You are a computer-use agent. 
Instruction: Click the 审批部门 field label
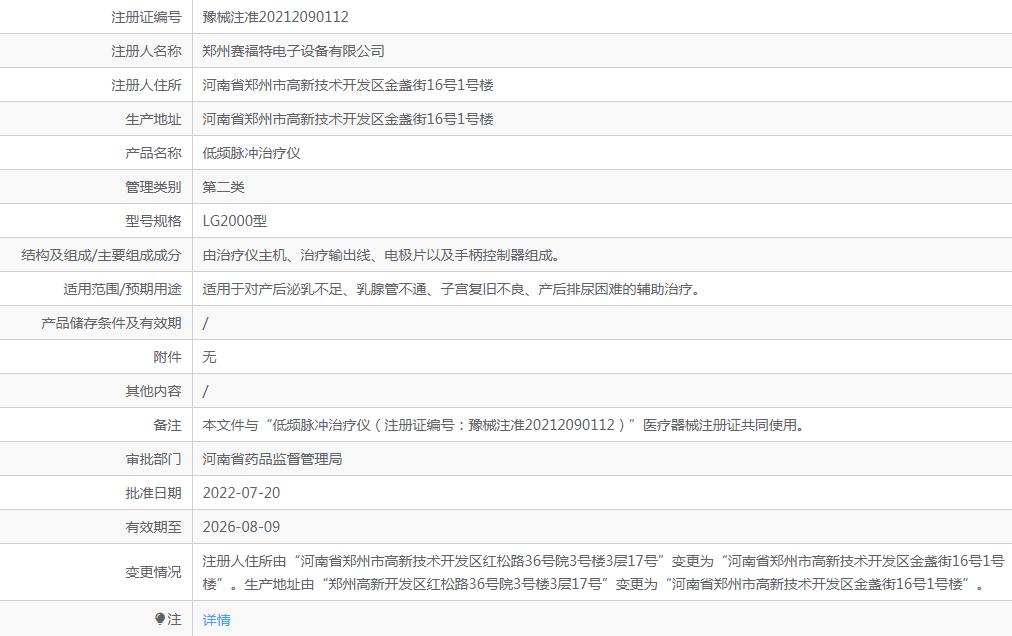153,459
